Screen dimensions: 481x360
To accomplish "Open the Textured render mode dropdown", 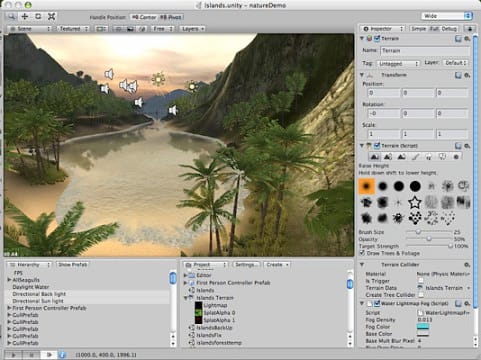I will tap(73, 29).
